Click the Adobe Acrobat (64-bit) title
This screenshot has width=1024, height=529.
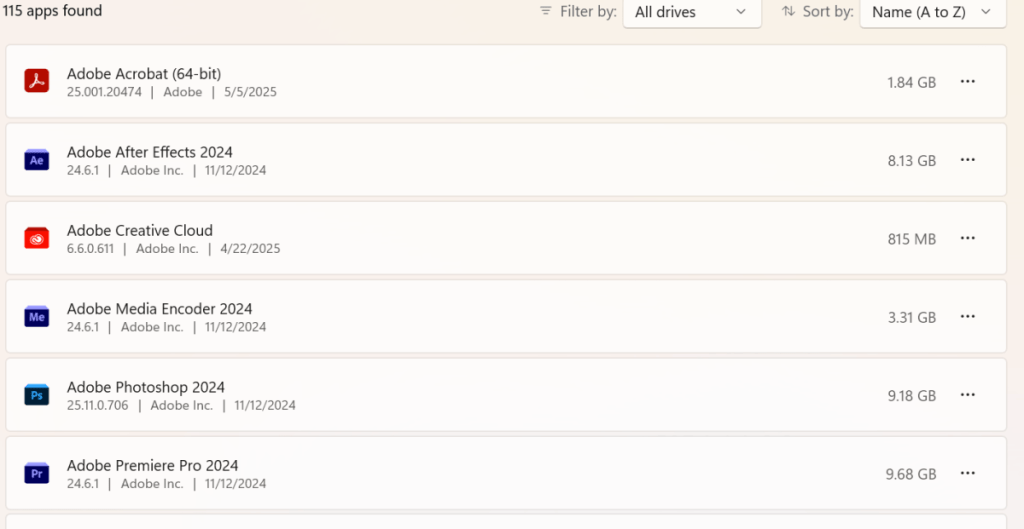click(144, 73)
